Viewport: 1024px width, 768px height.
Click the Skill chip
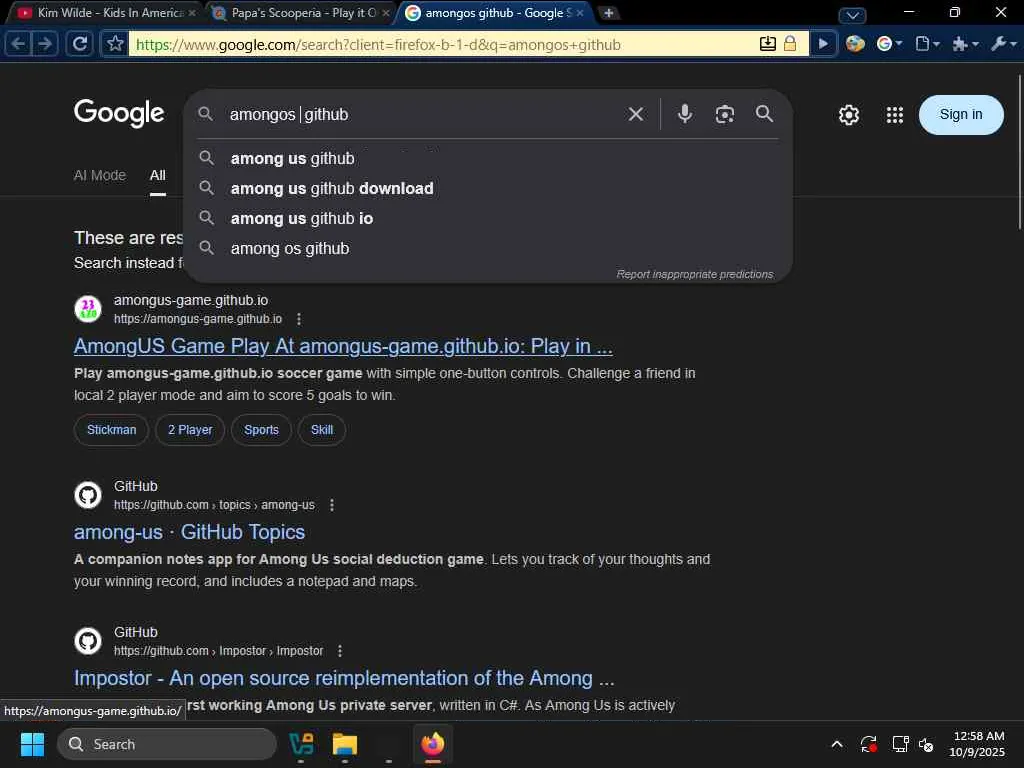coord(321,430)
